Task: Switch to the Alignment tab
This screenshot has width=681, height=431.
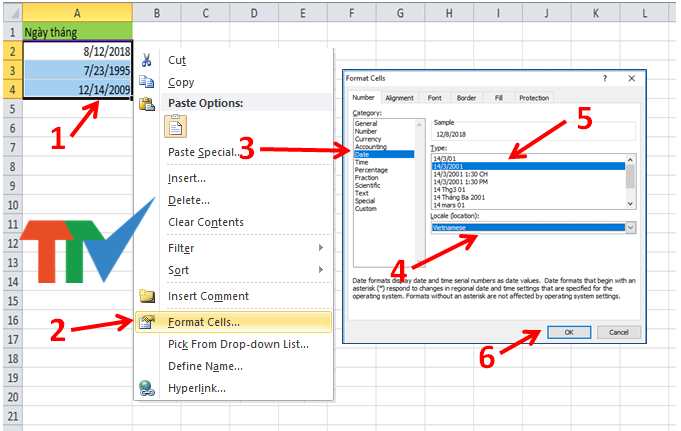Action: pyautogui.click(x=399, y=98)
